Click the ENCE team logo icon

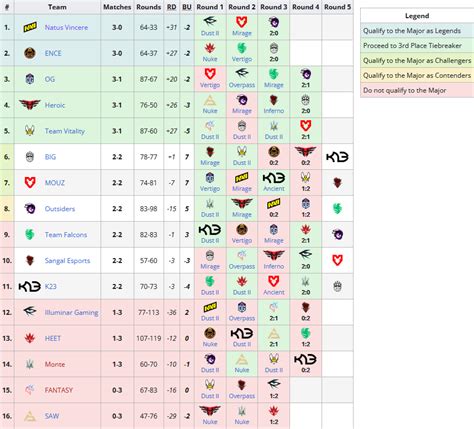(30, 53)
